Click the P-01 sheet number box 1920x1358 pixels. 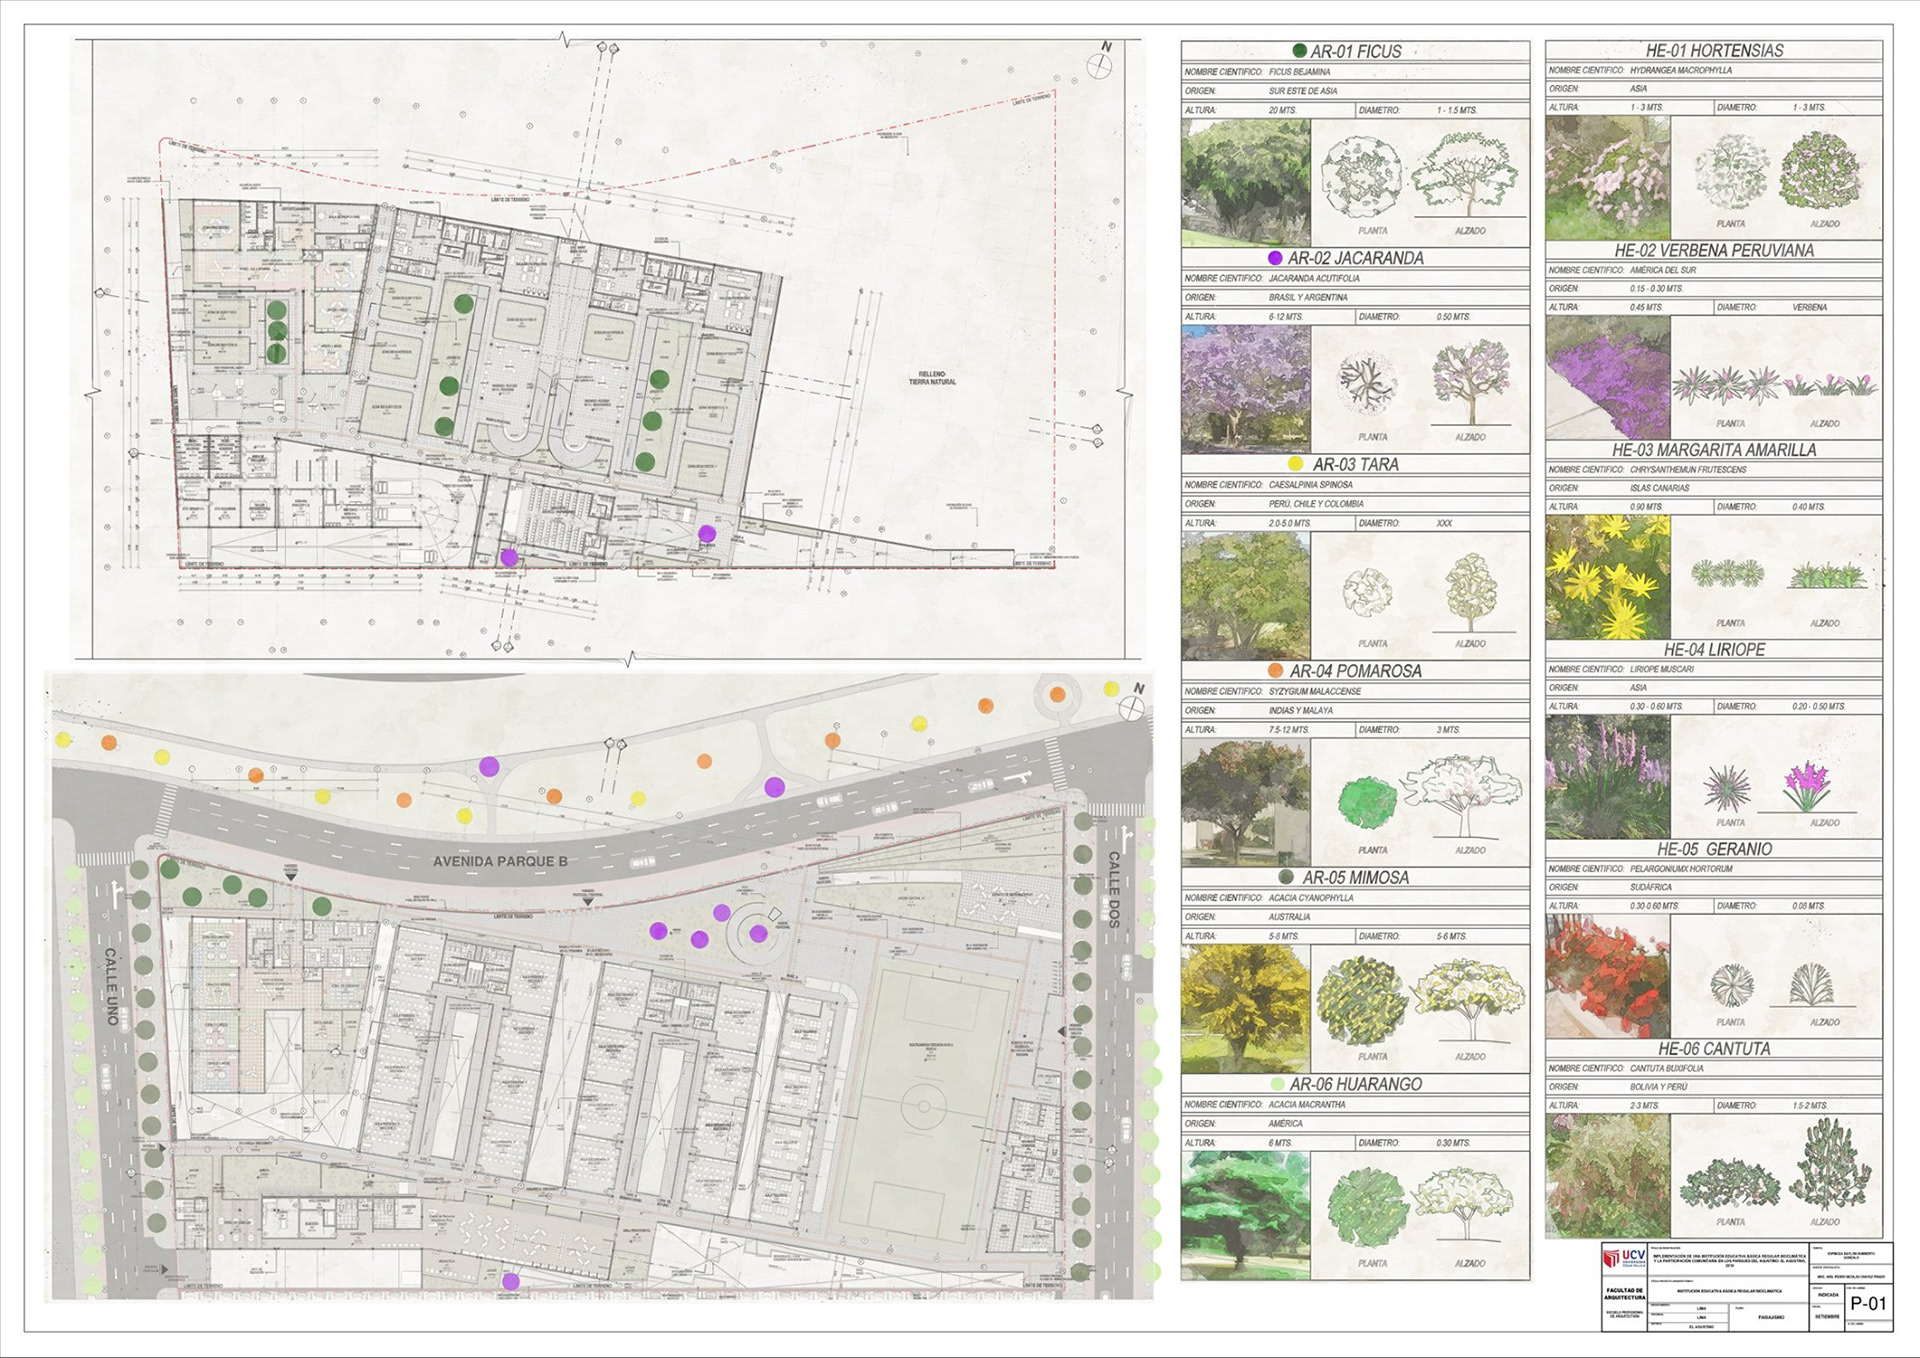click(1867, 1303)
